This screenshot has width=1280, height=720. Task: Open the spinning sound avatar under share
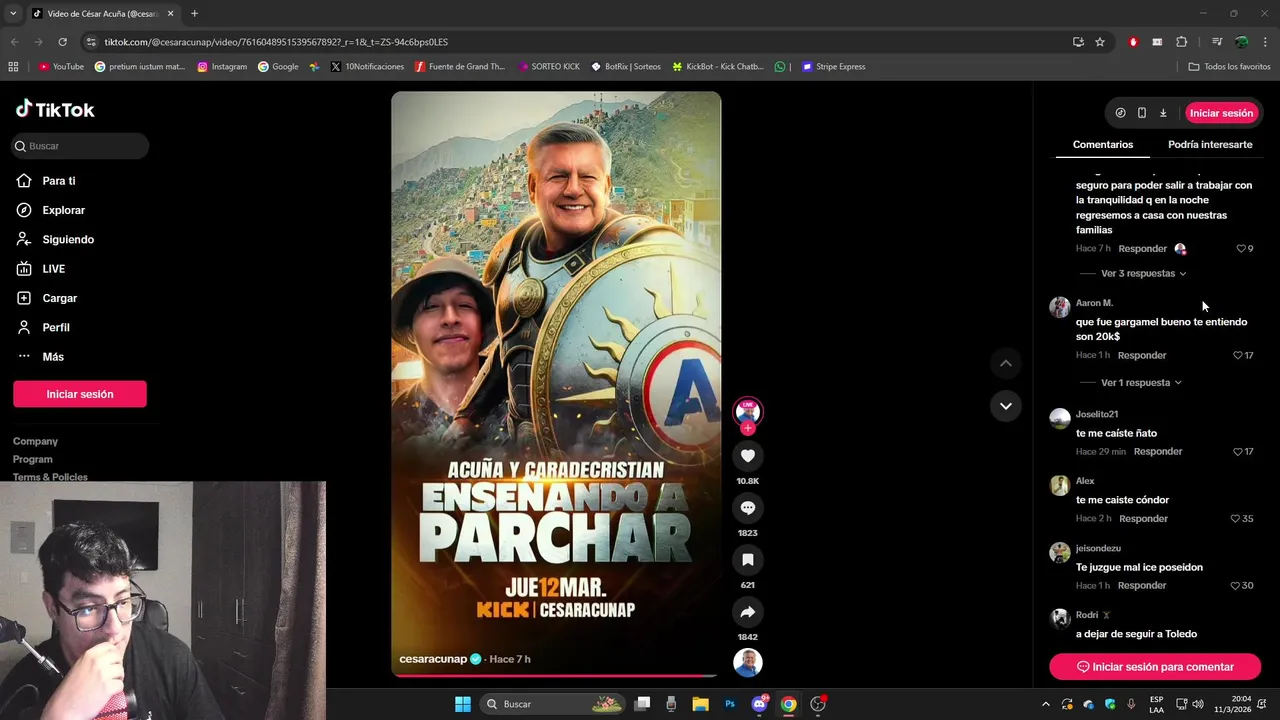[x=747, y=663]
